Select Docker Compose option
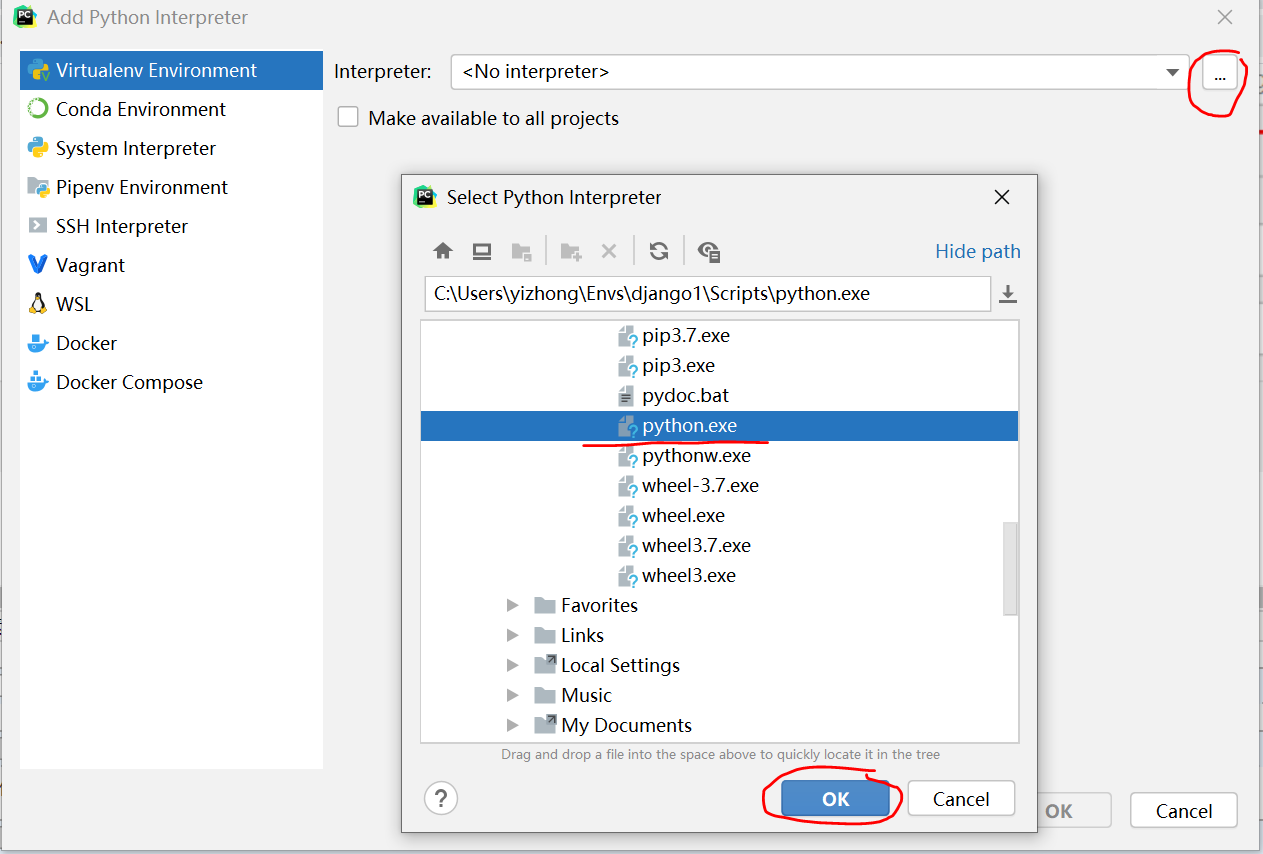 [x=171, y=382]
